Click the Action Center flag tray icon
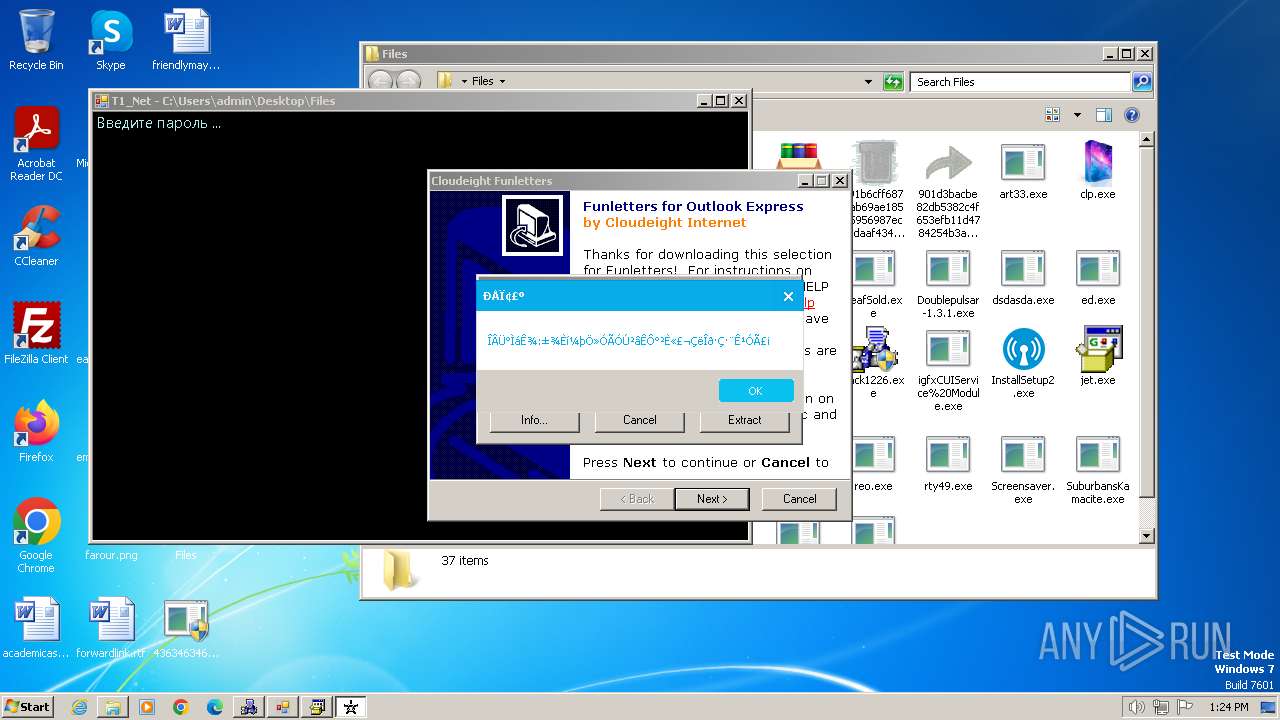 (1186, 707)
